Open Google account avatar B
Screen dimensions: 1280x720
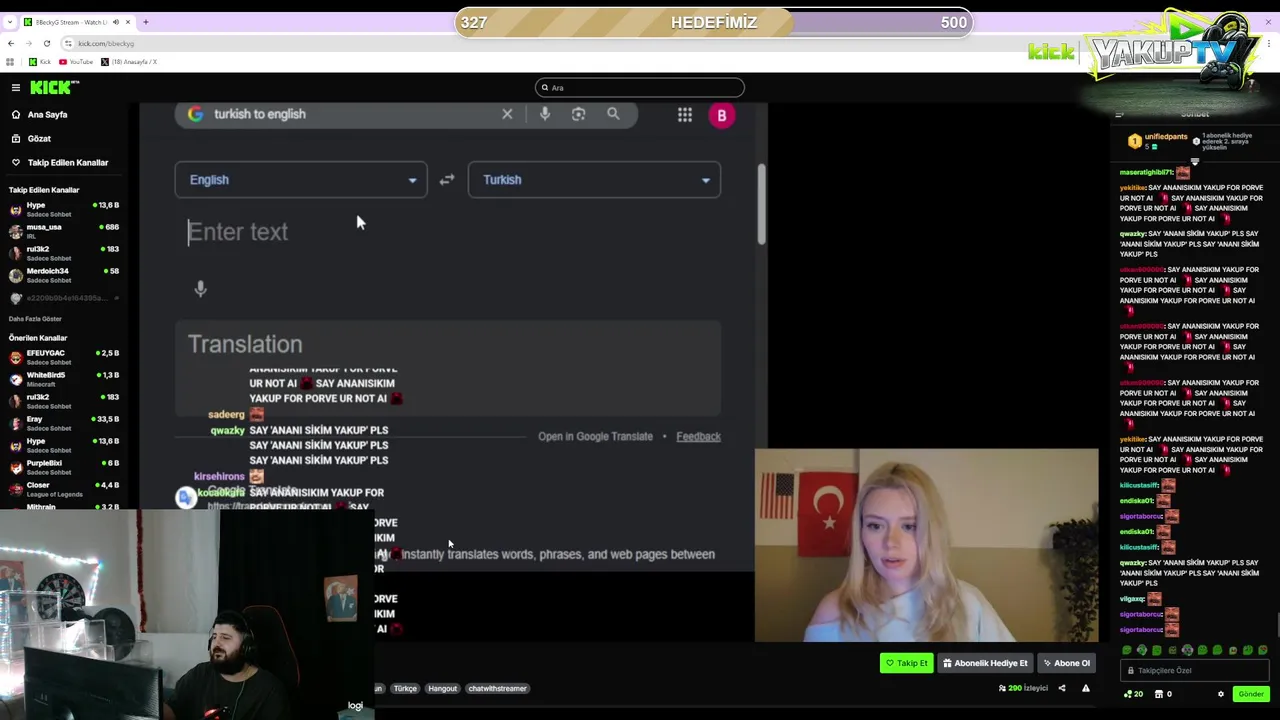(x=722, y=115)
